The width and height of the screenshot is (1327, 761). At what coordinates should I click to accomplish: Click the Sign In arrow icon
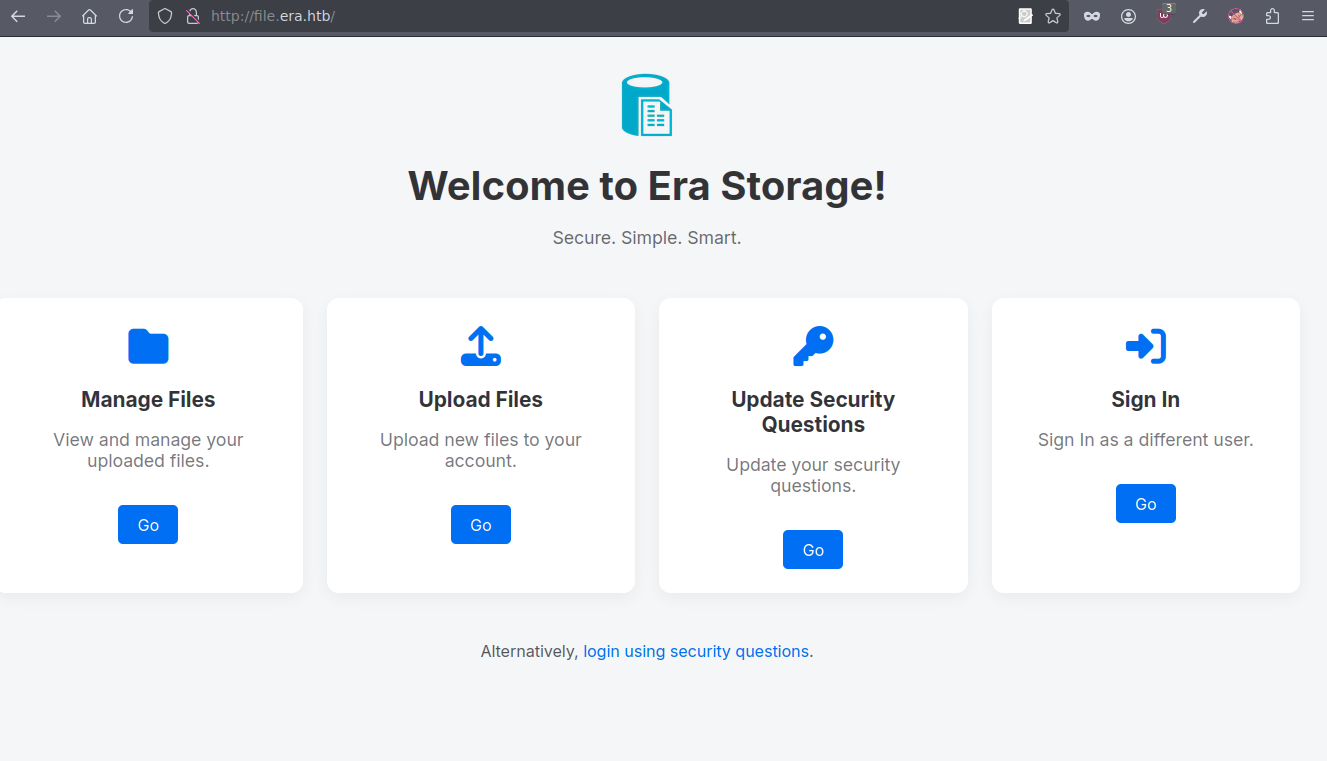(x=1146, y=346)
